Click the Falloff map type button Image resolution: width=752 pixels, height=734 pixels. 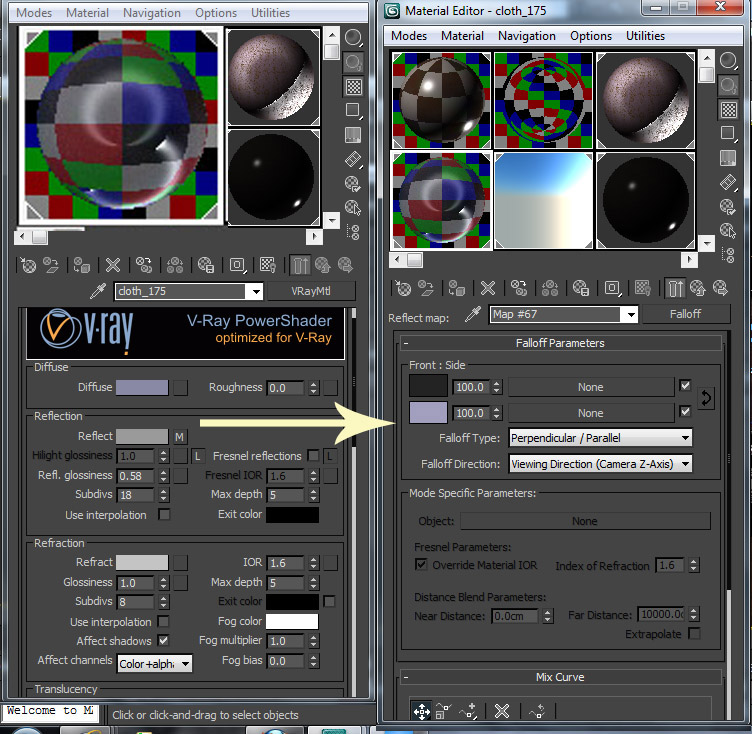pyautogui.click(x=685, y=314)
